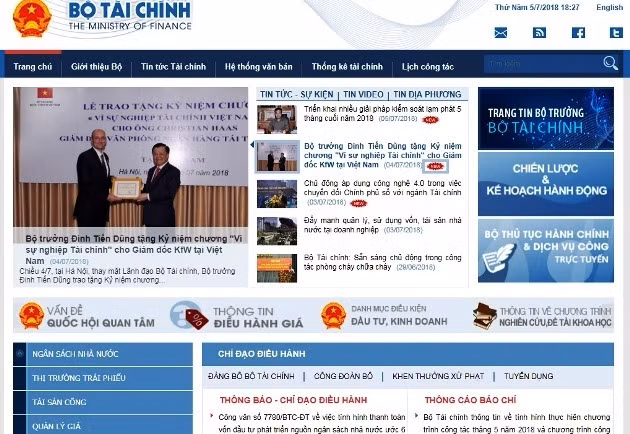Click the search magnifier icon
The image size is (630, 434).
610,63
